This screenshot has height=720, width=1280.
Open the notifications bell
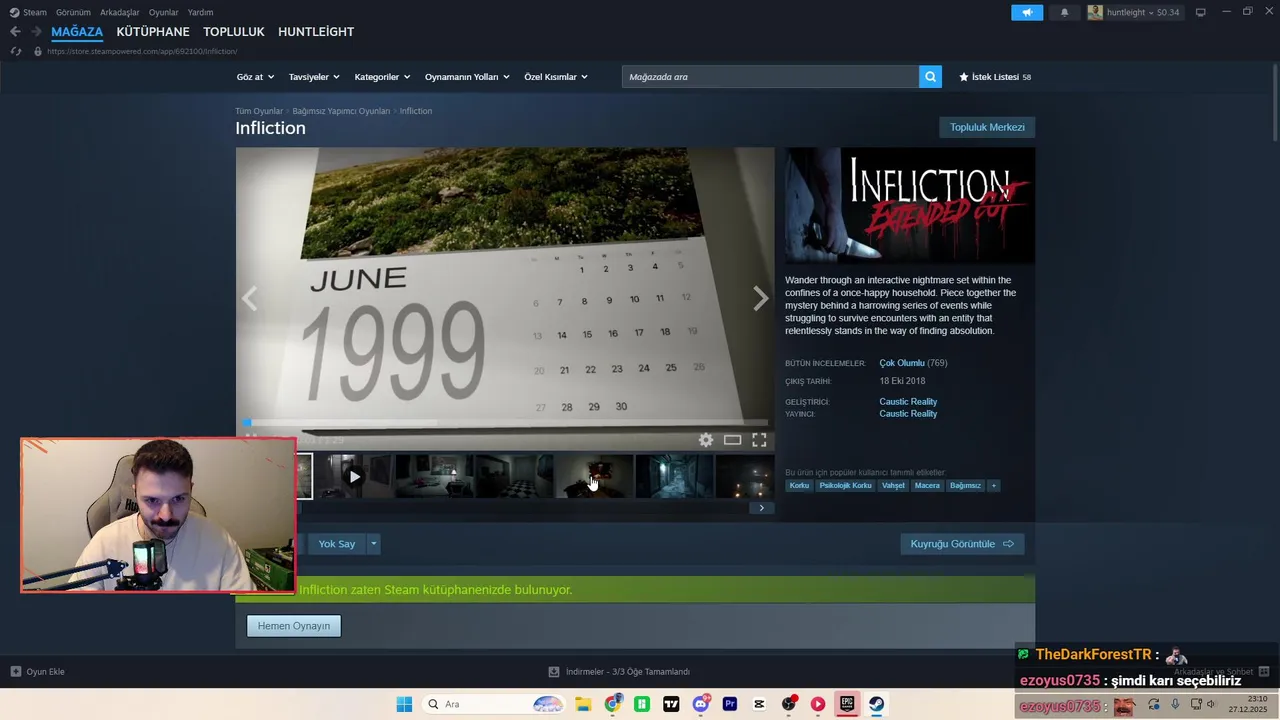pyautogui.click(x=1064, y=12)
